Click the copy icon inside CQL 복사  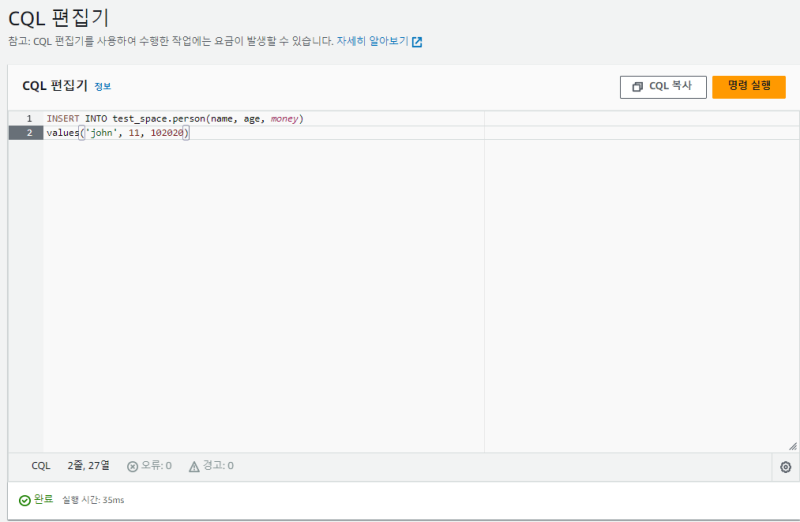tap(637, 87)
